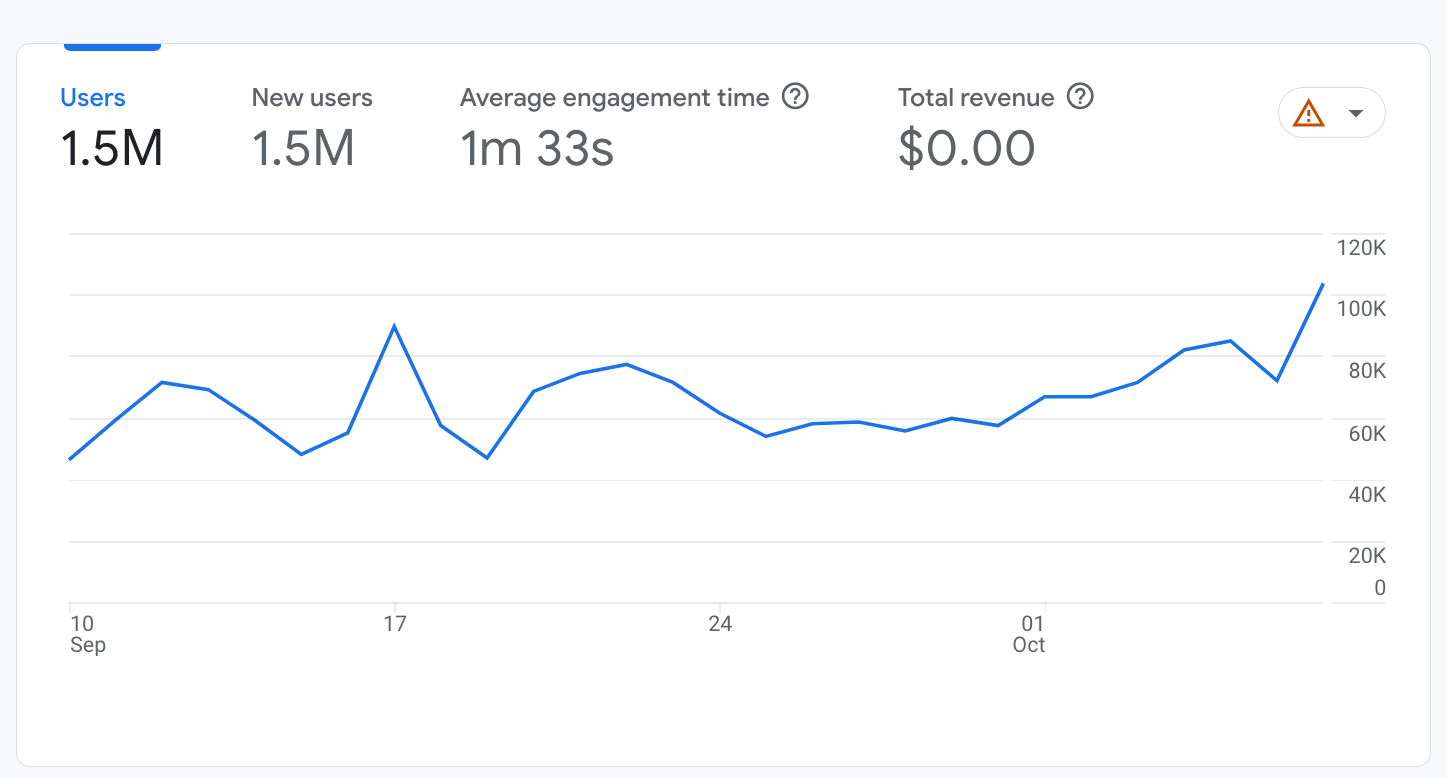Click the $0.00 total revenue value

[x=966, y=149]
